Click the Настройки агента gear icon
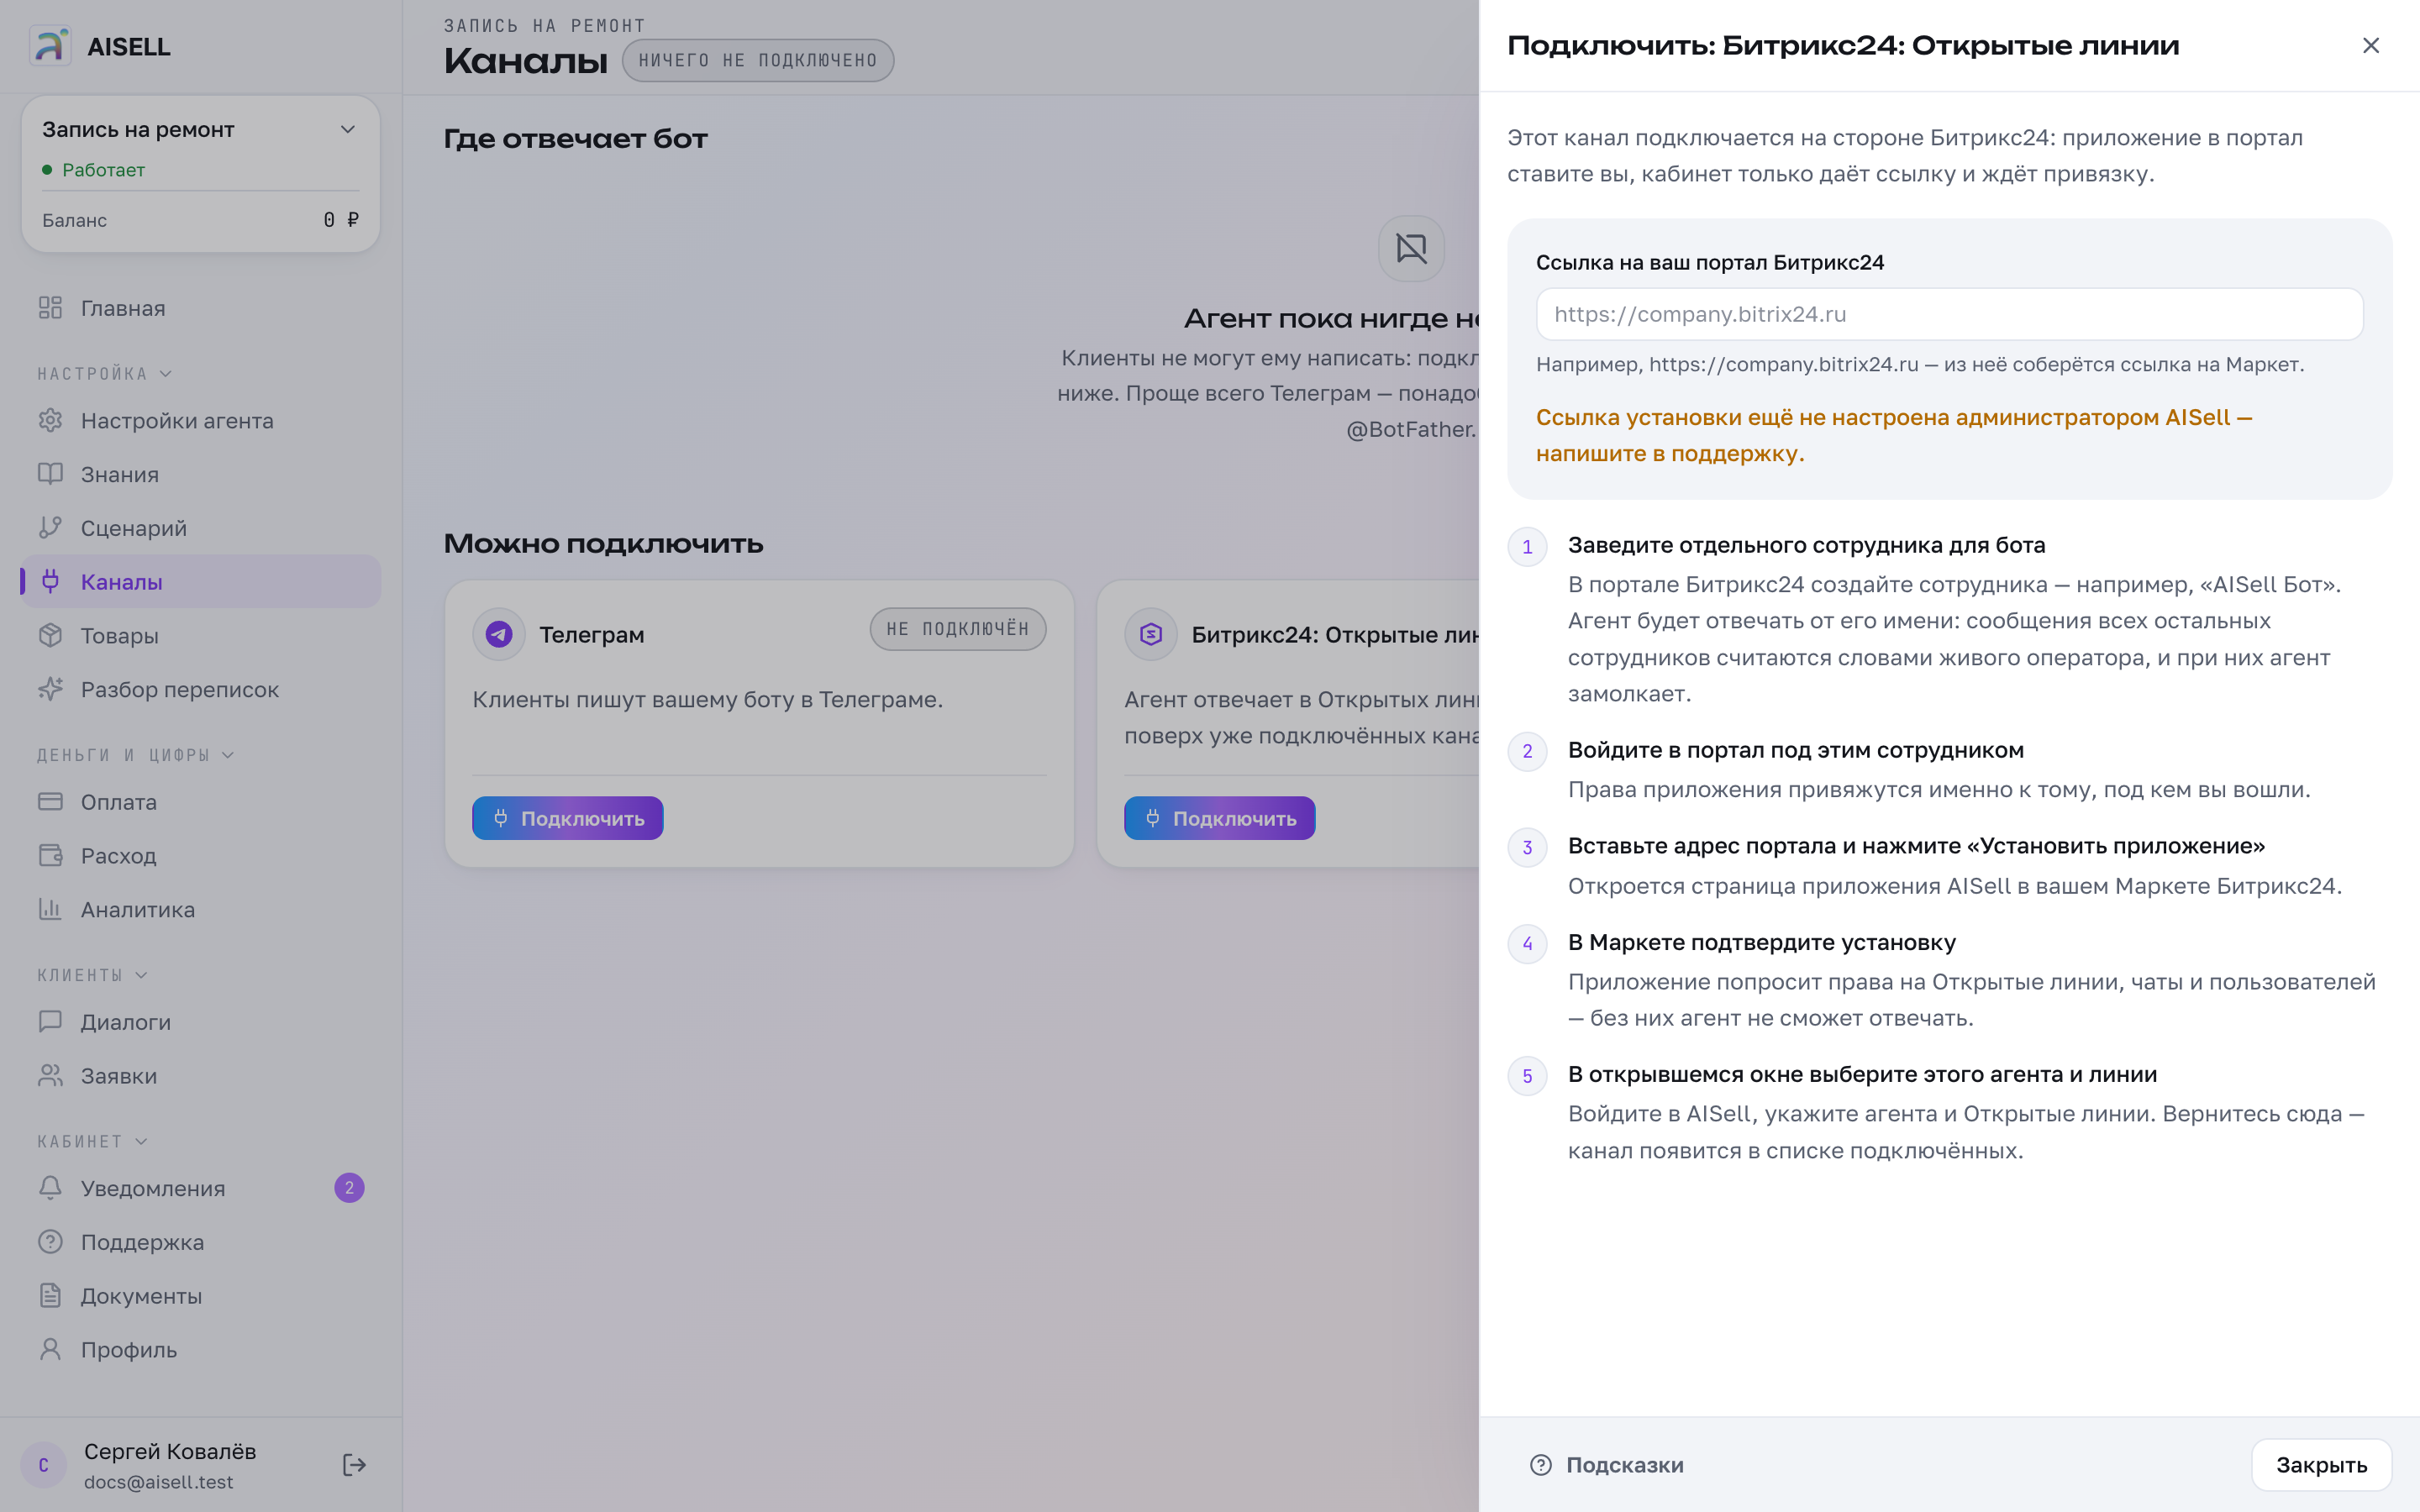This screenshot has height=1512, width=2420. pyautogui.click(x=50, y=421)
